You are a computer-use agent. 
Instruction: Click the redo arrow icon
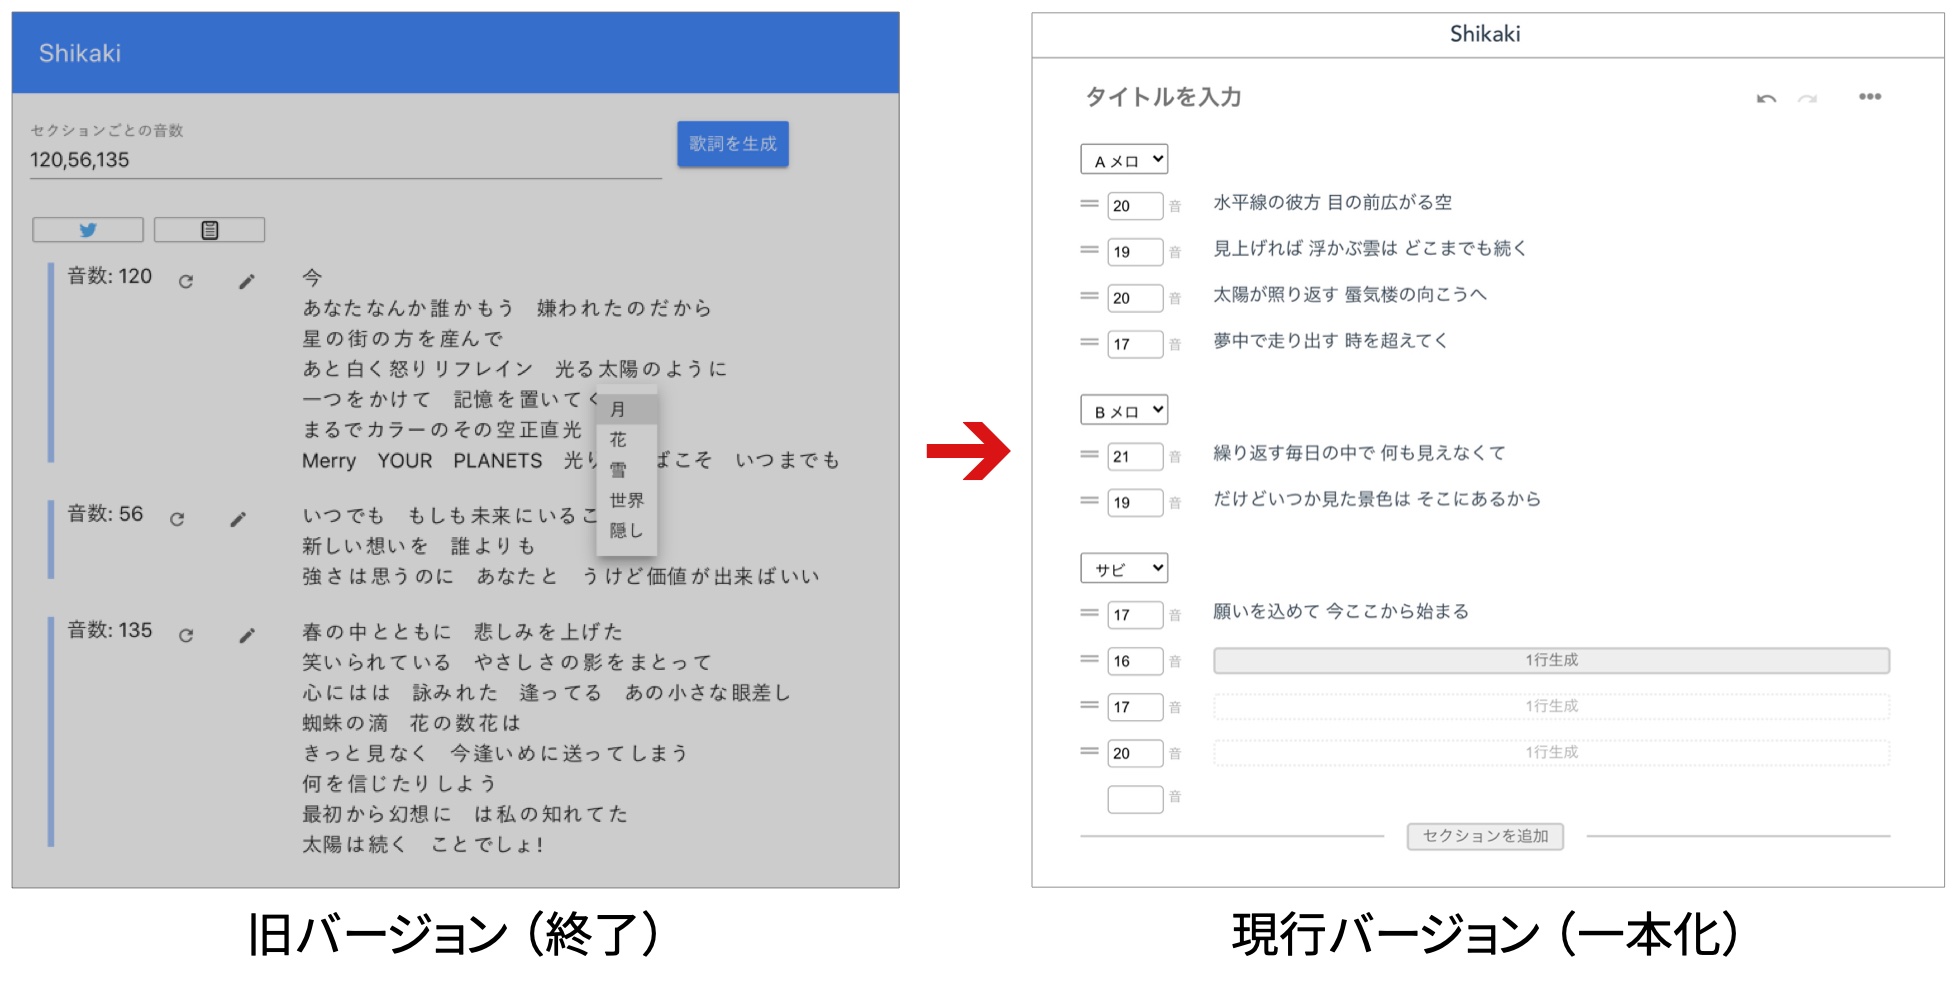pos(1807,98)
